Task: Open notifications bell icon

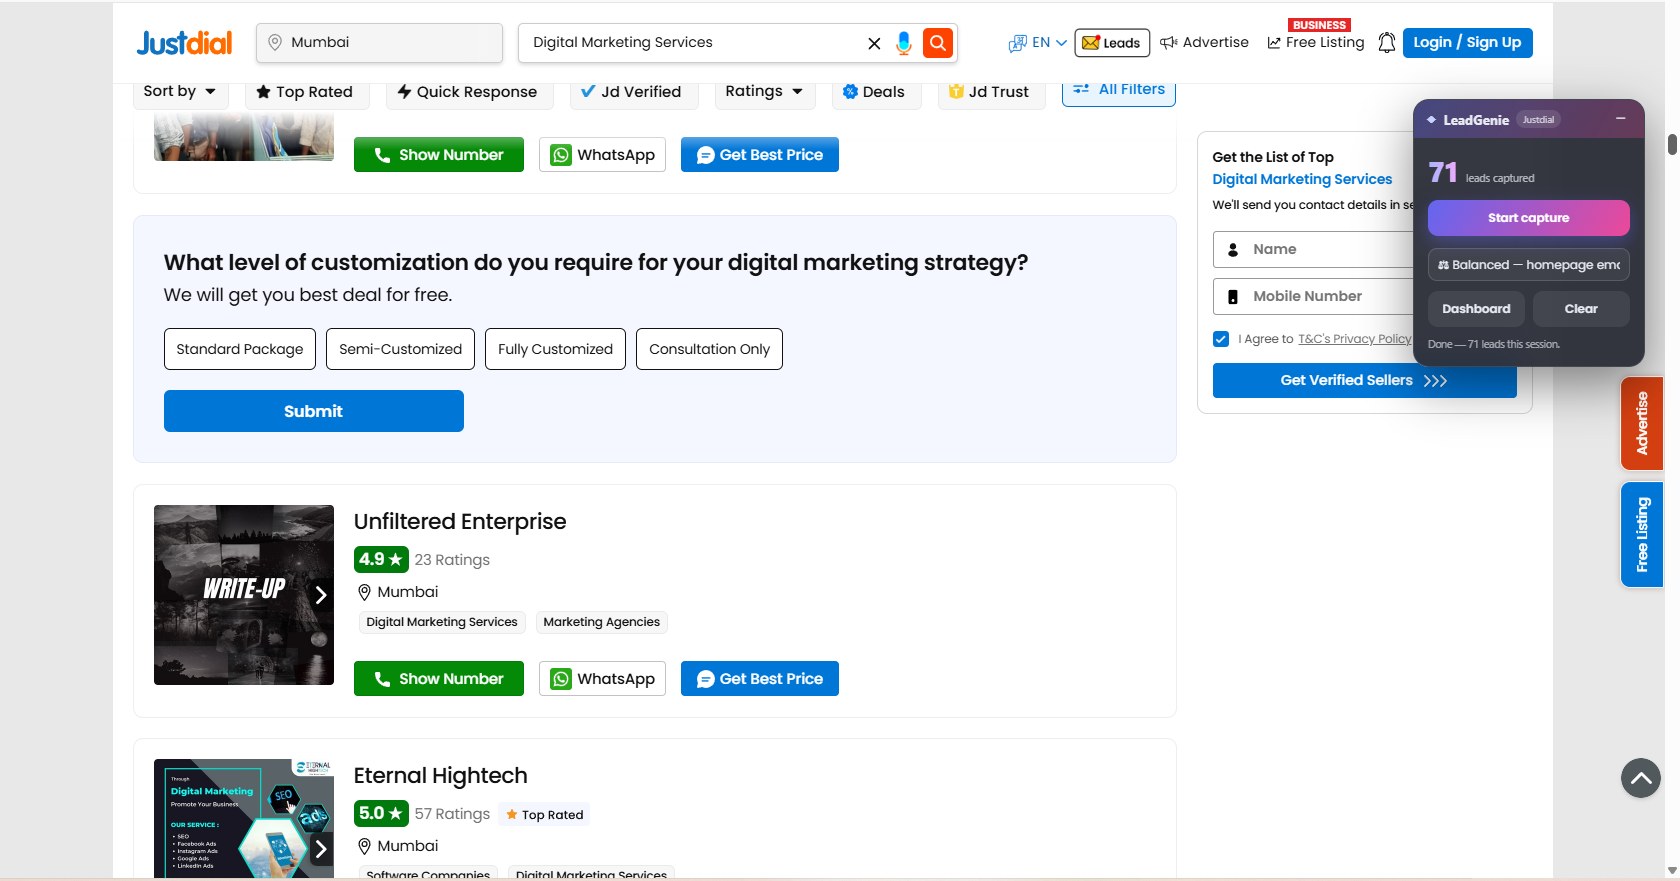Action: point(1386,43)
